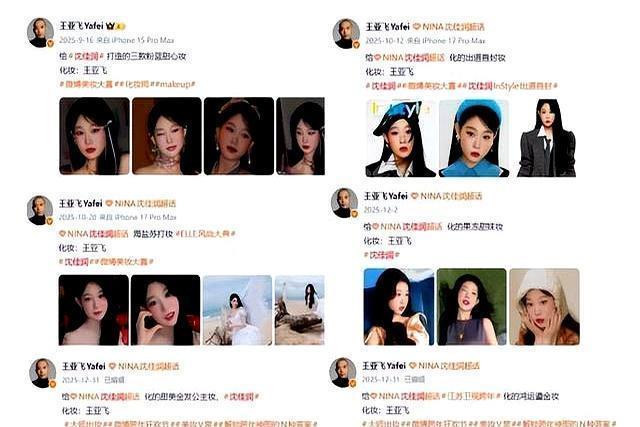View the white dress beach photo

(x=237, y=310)
